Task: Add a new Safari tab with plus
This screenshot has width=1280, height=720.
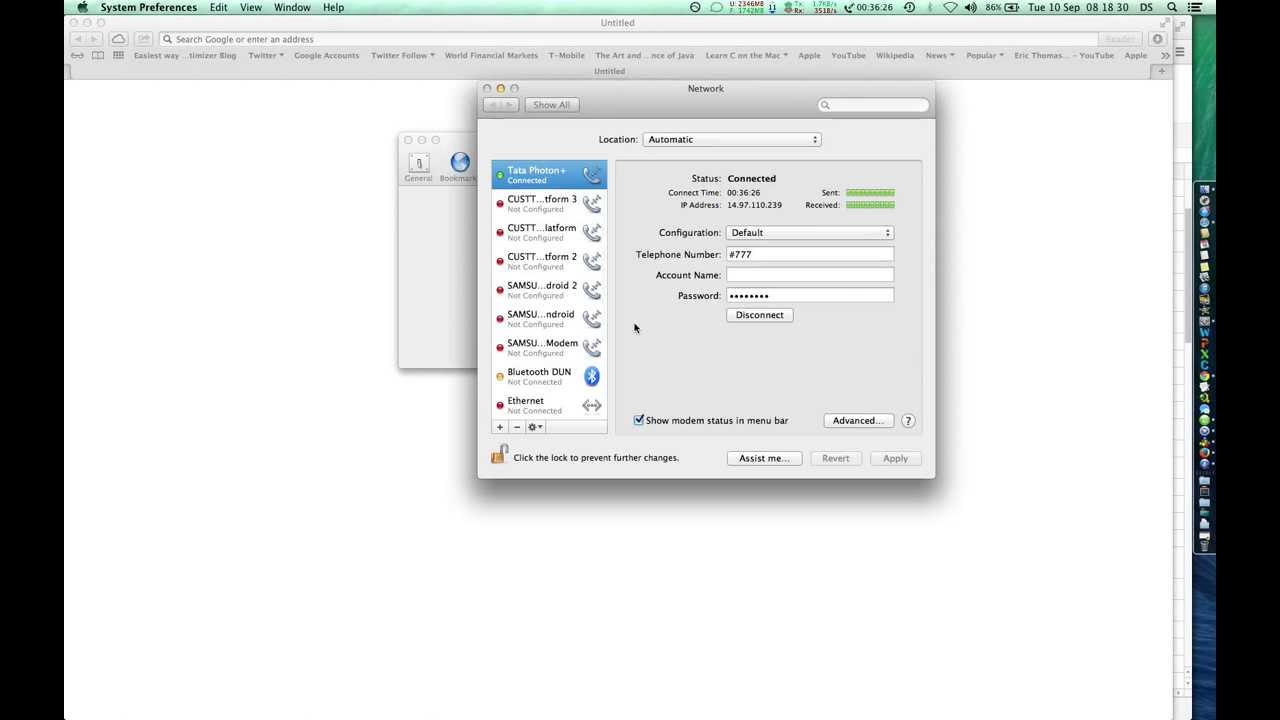Action: coord(1162,71)
